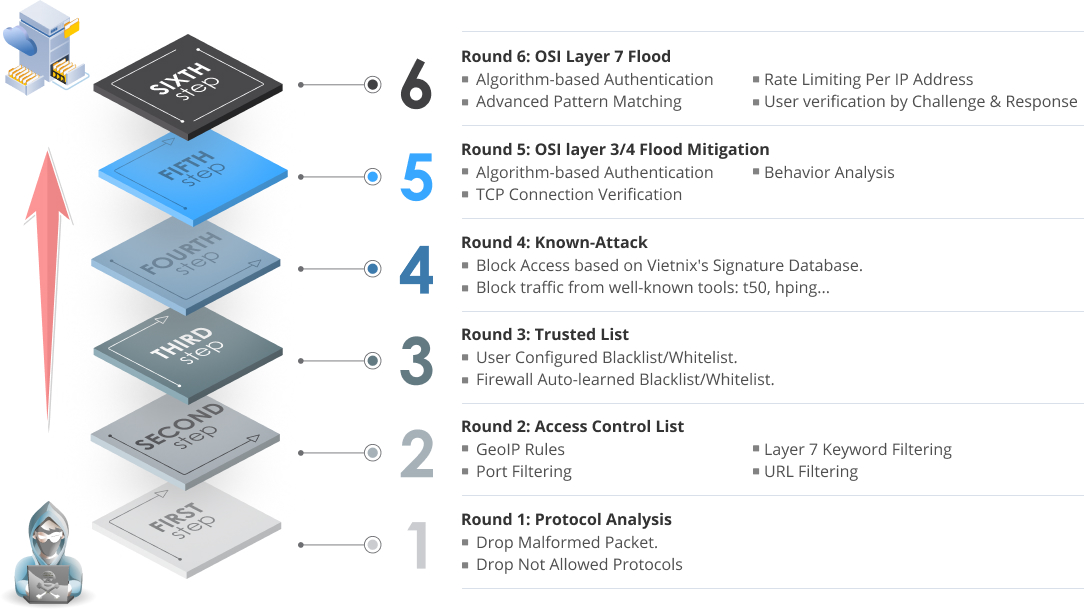This screenshot has height=609, width=1084.
Task: Select the light FIRST step tile
Action: coord(187,529)
